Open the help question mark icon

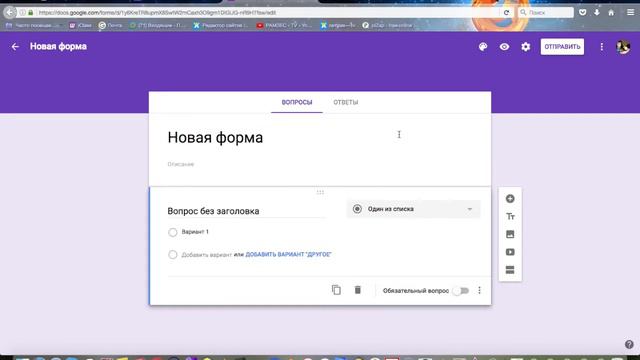[629, 344]
